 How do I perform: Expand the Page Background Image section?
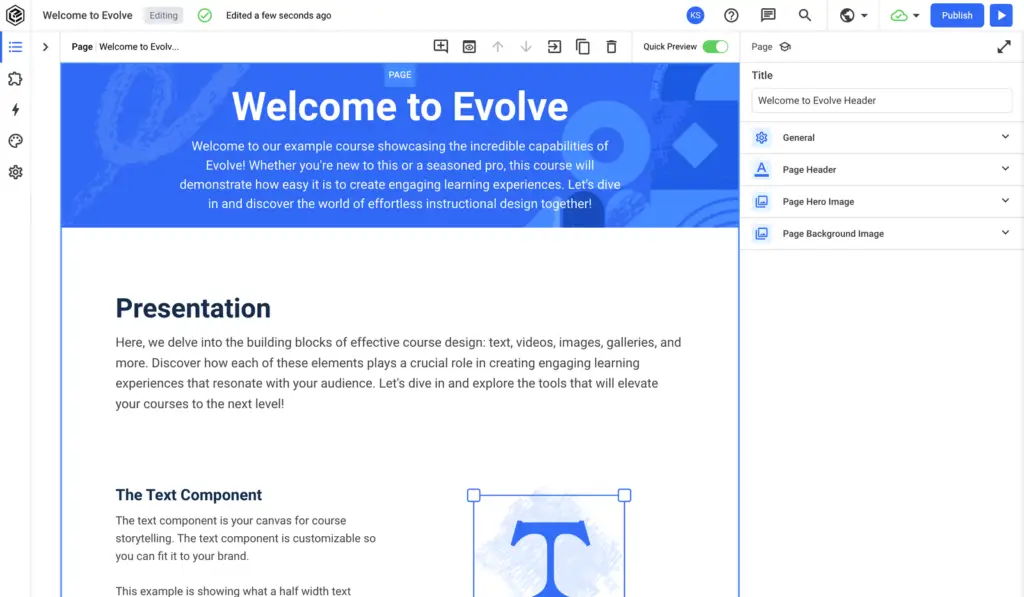point(880,233)
